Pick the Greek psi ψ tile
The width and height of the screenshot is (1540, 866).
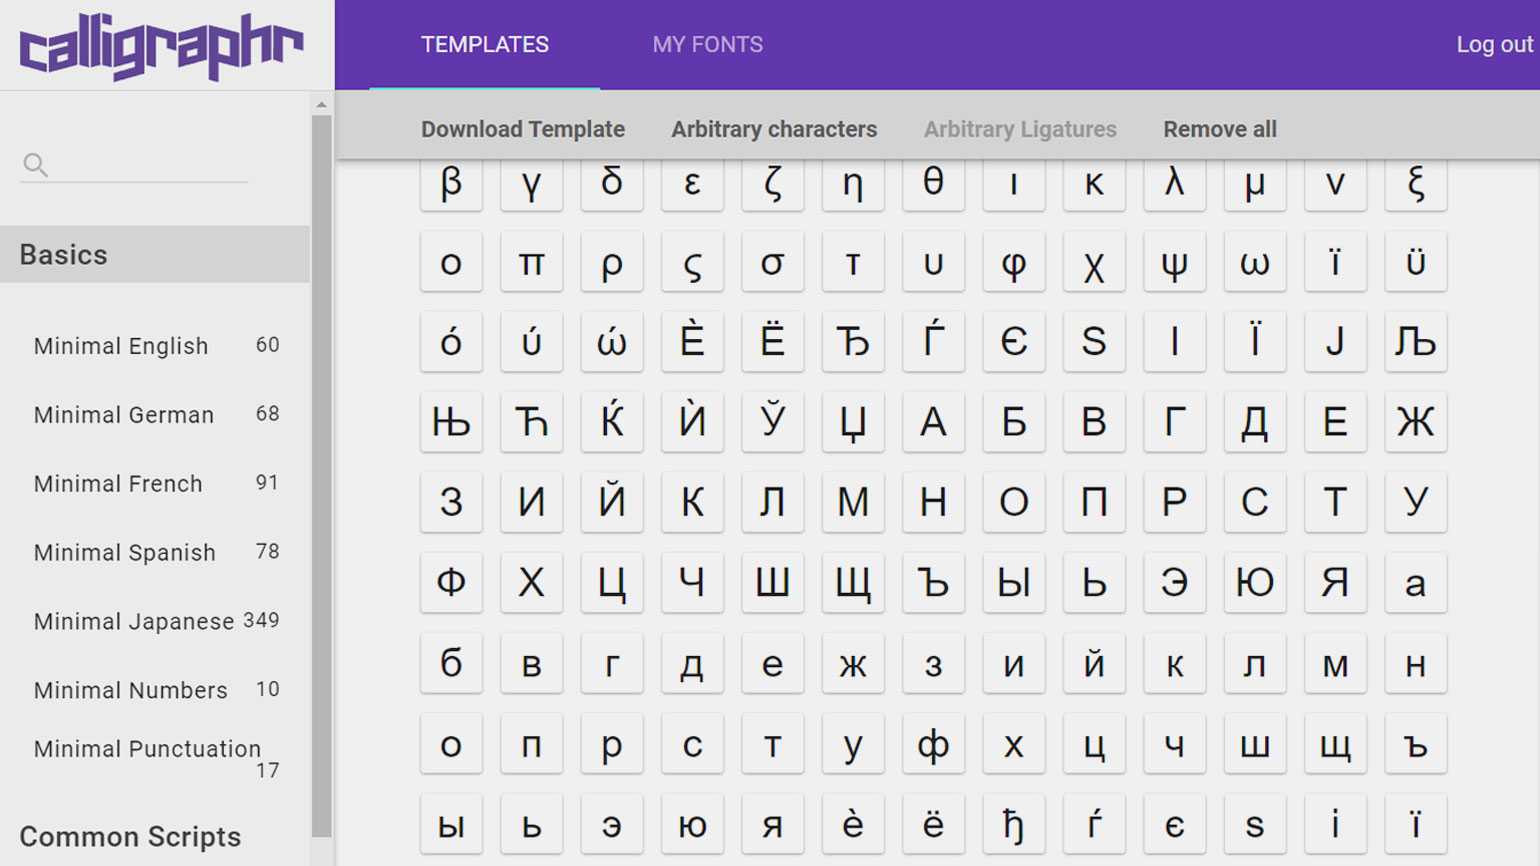point(1174,263)
